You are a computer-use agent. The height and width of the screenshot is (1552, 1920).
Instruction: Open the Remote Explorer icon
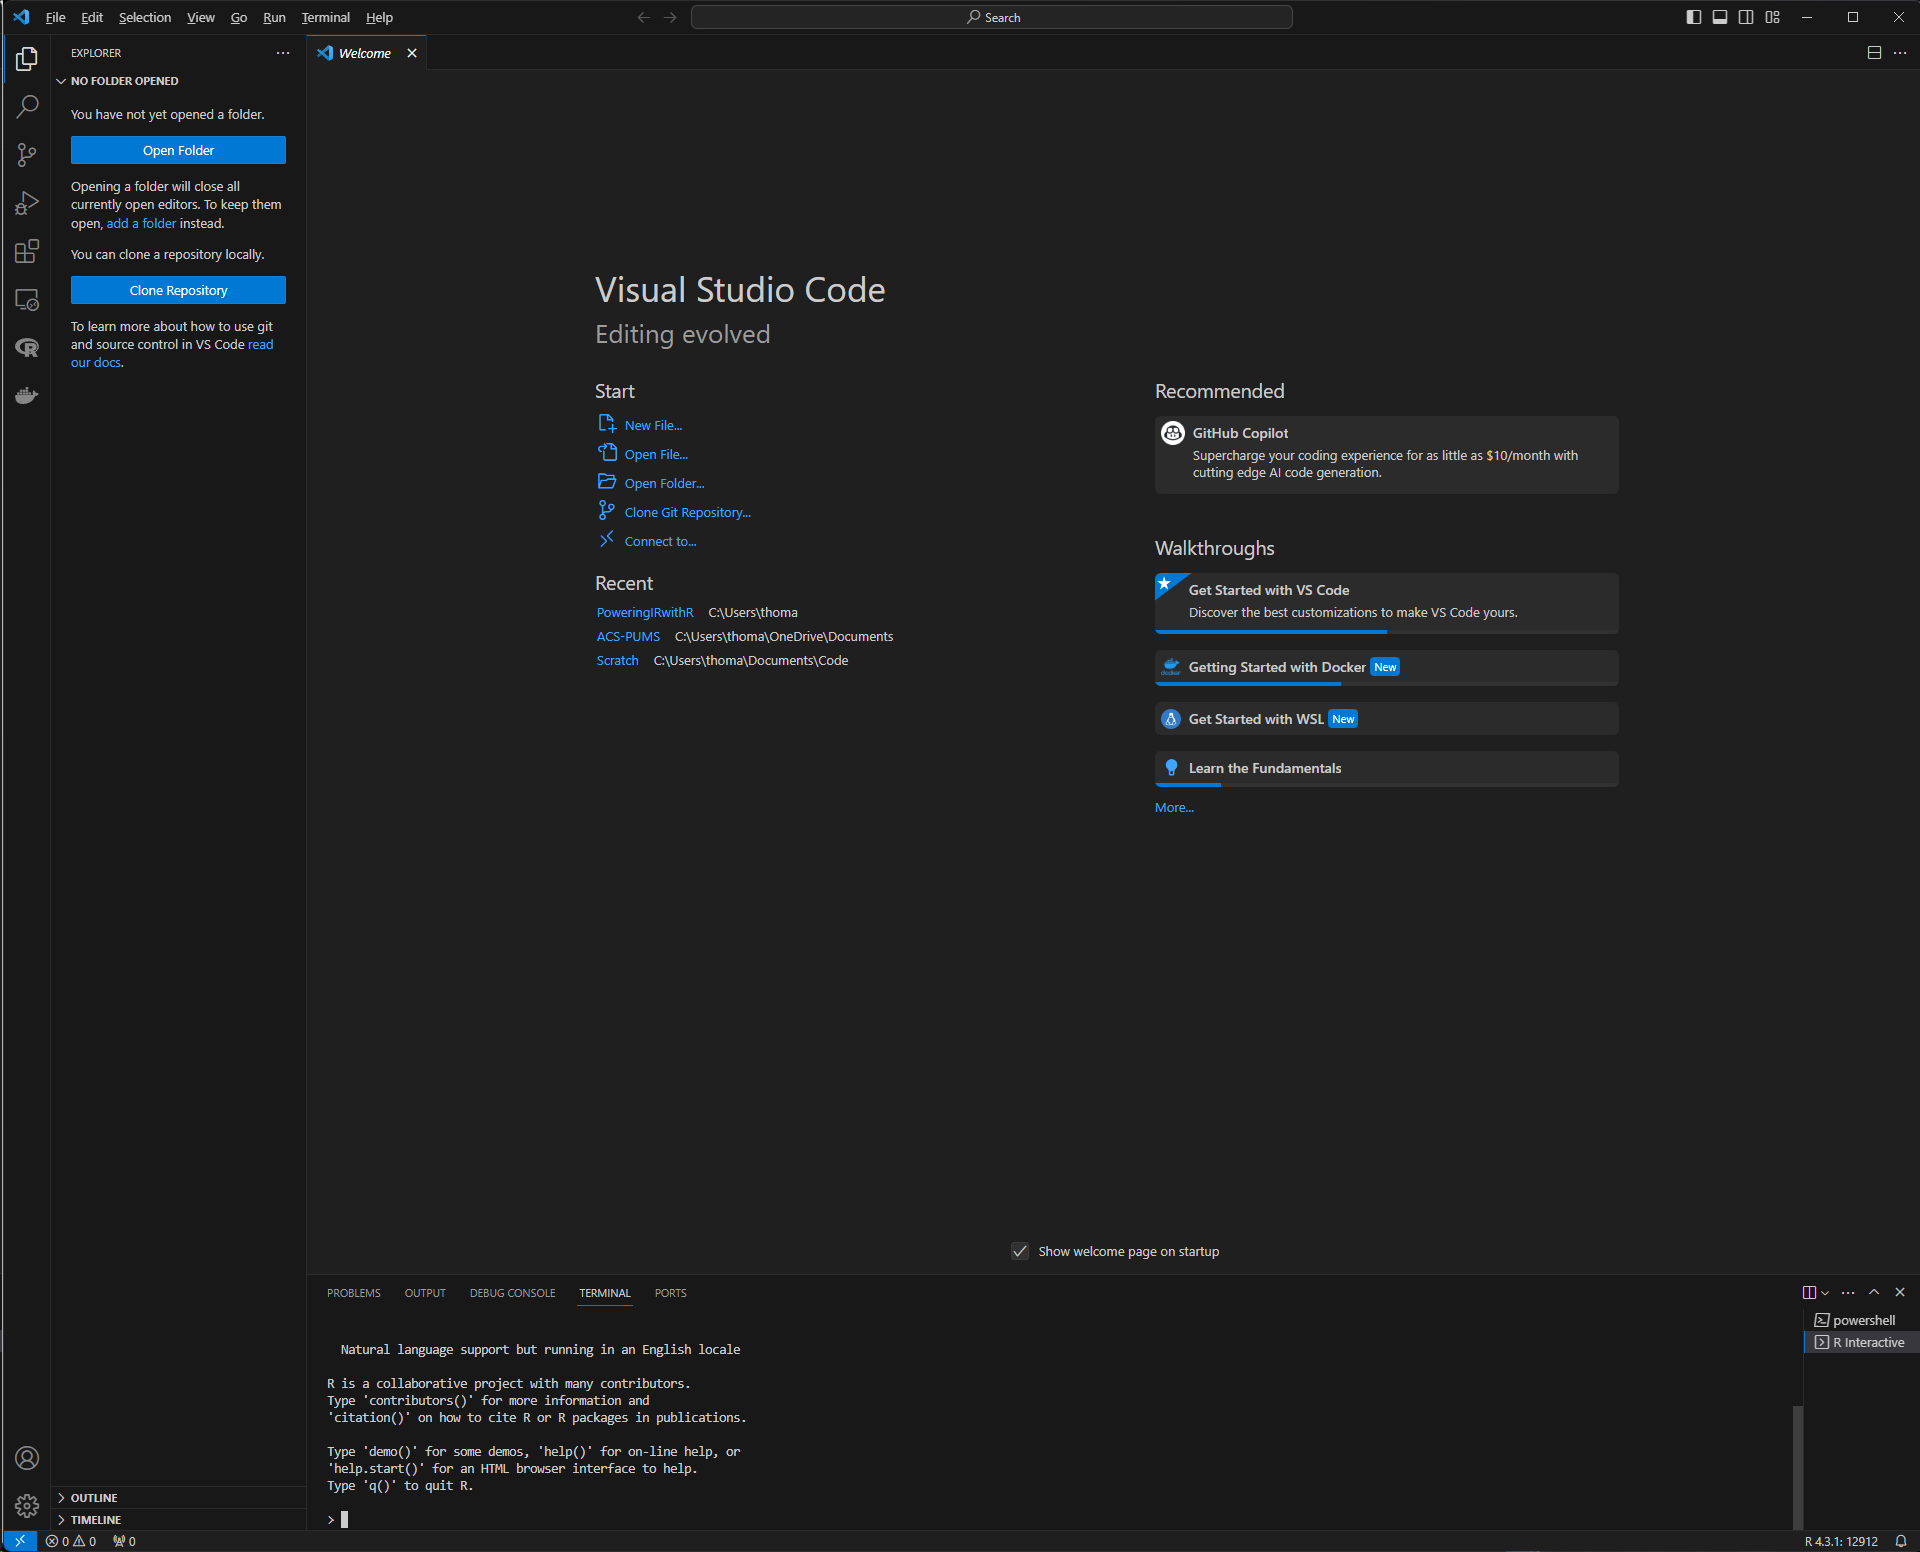click(27, 299)
